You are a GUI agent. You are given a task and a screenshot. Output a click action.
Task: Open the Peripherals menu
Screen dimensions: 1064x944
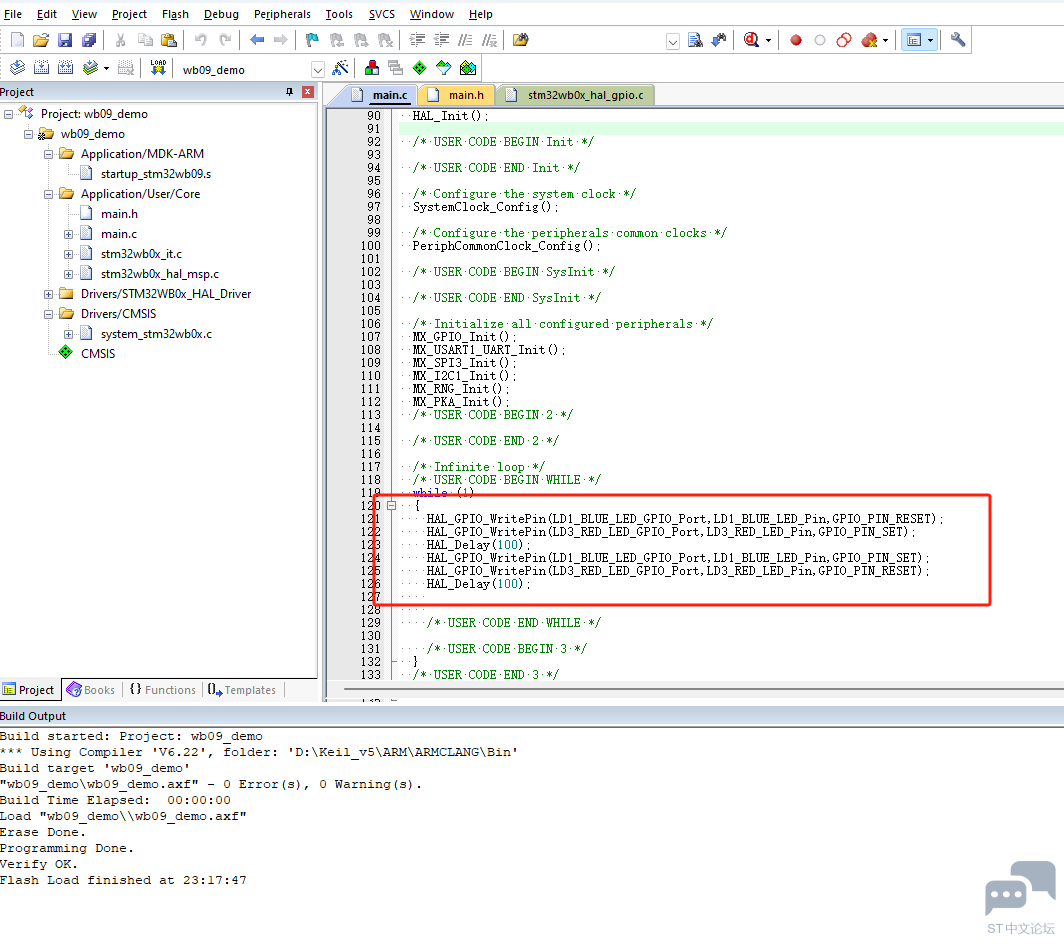[x=282, y=14]
